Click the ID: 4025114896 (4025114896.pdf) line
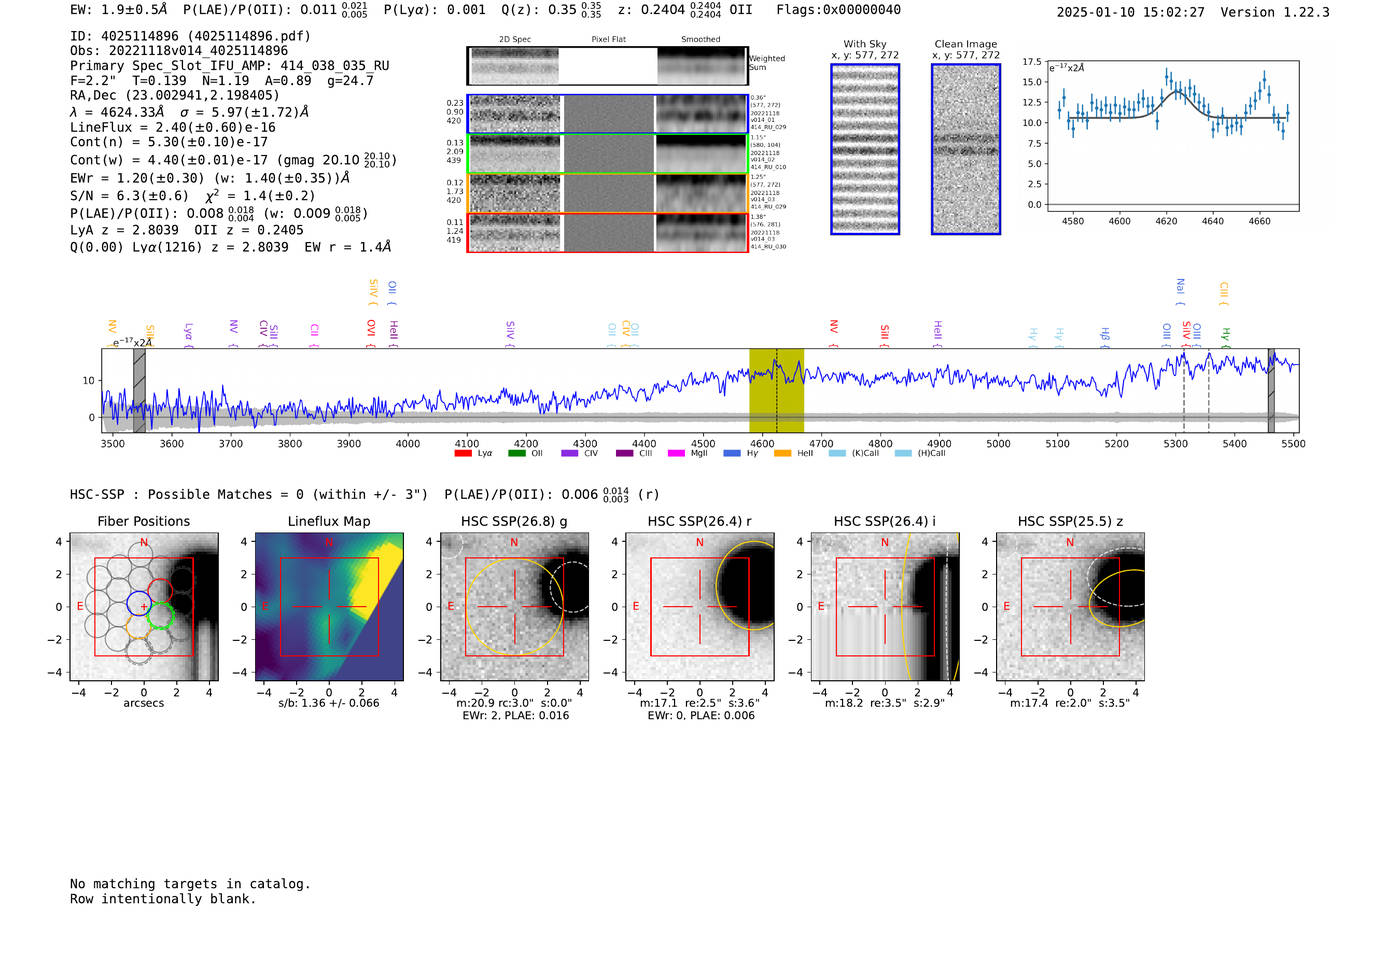This screenshot has width=1400, height=953. (190, 36)
